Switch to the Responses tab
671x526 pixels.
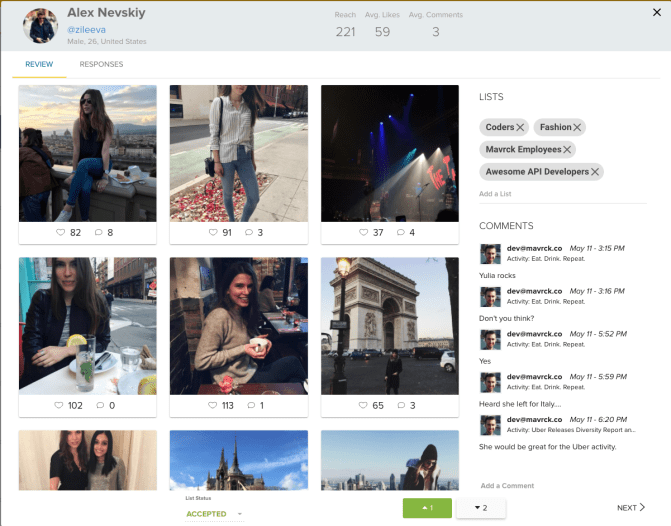(101, 64)
